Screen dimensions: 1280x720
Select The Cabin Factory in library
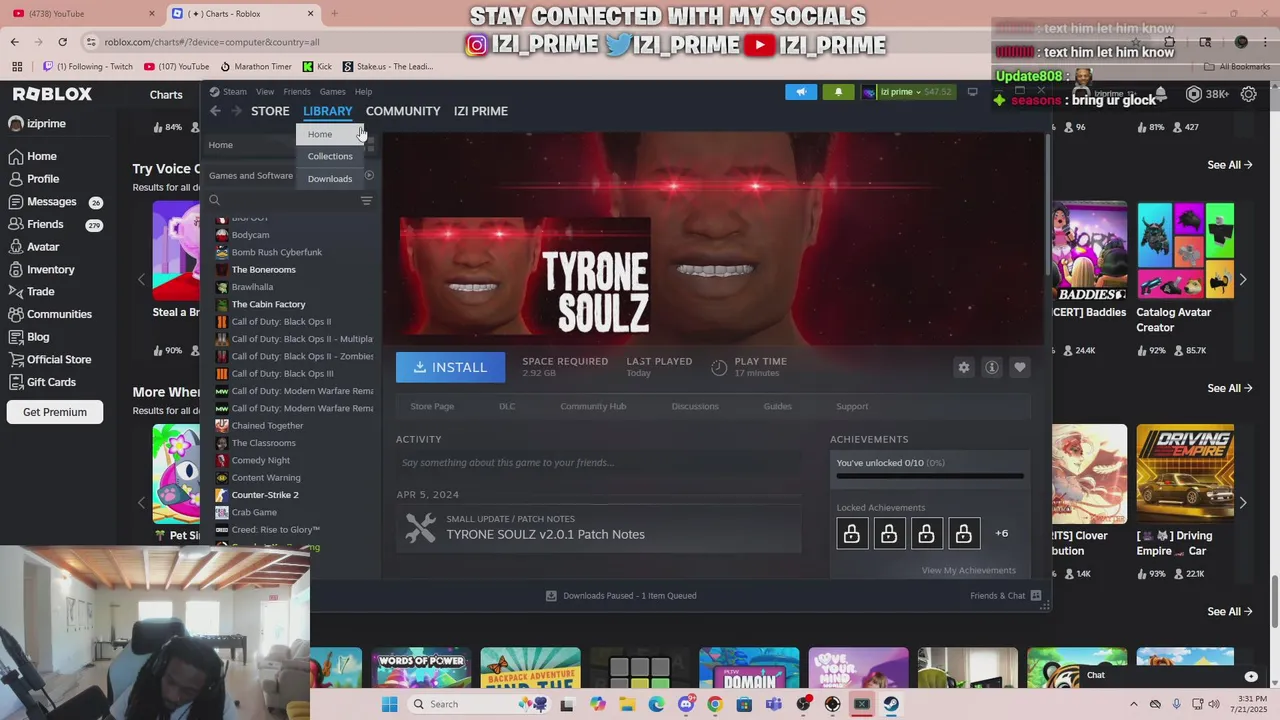tap(268, 305)
